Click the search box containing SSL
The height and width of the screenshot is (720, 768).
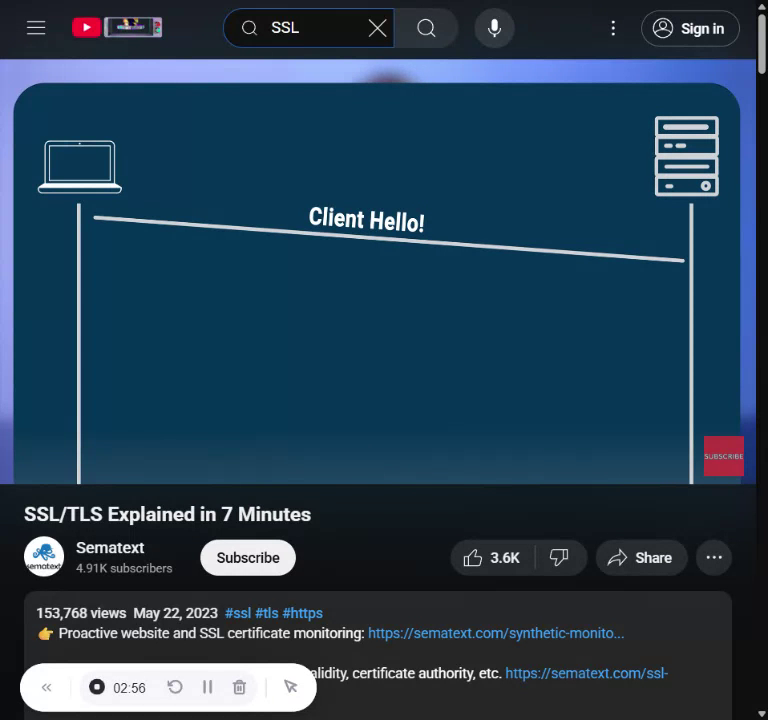tap(309, 28)
